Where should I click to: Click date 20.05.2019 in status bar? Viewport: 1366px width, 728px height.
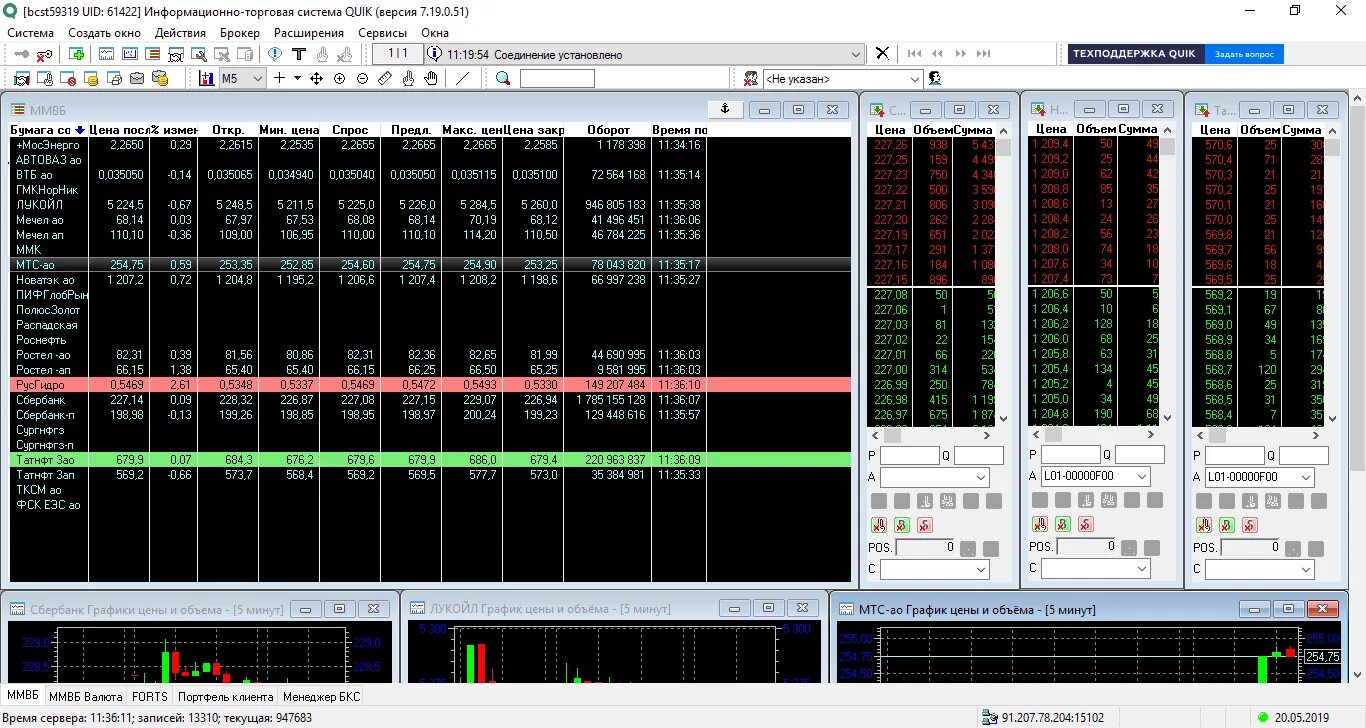(1301, 718)
